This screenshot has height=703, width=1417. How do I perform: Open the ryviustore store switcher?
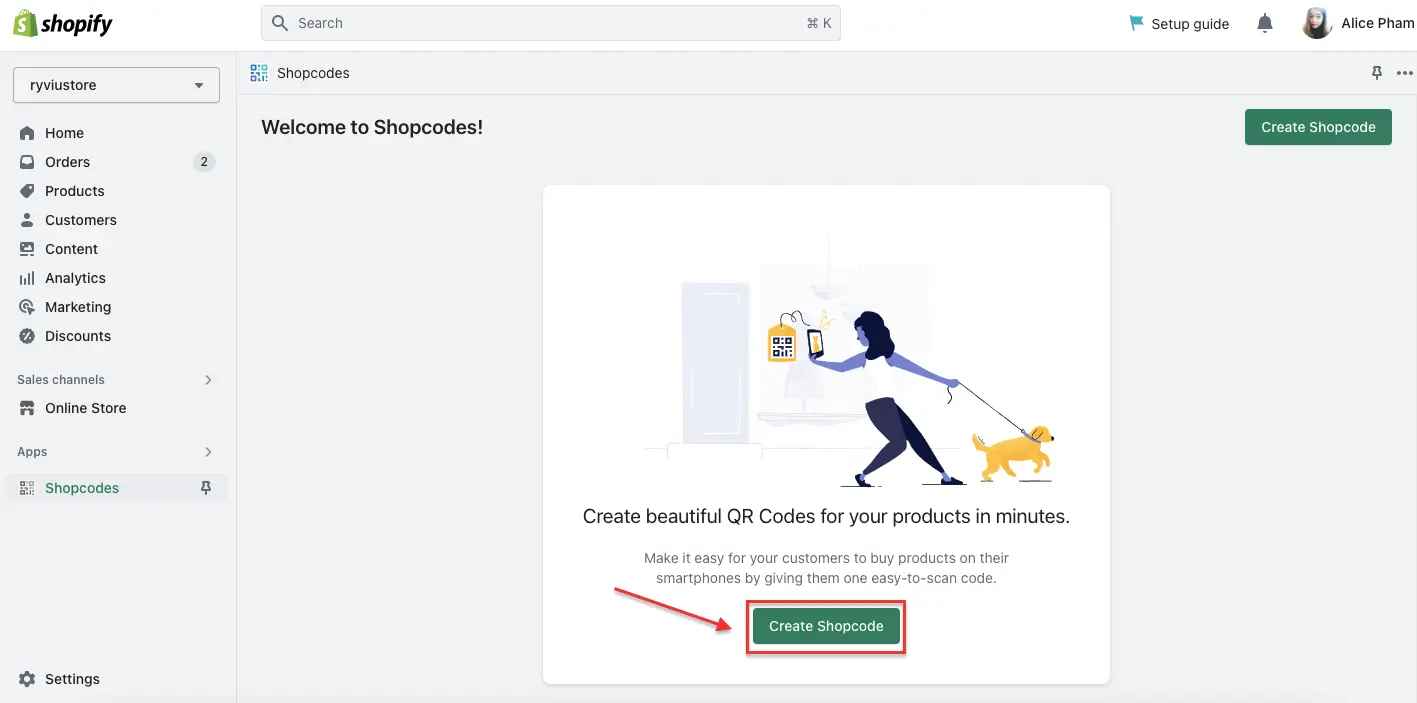click(115, 85)
